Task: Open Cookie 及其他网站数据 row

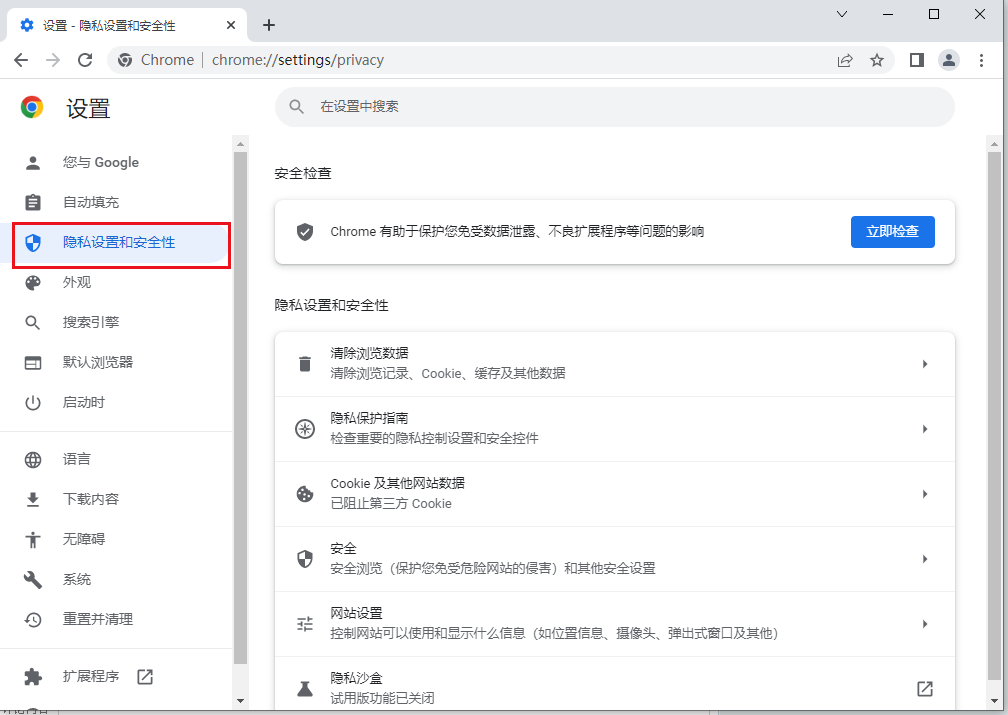Action: 615,494
